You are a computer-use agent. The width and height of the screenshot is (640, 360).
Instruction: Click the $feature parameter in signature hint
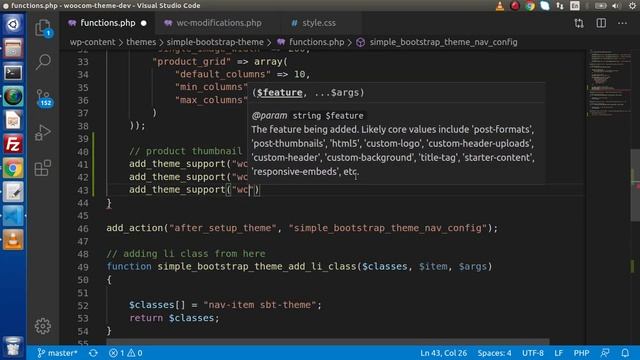click(280, 93)
